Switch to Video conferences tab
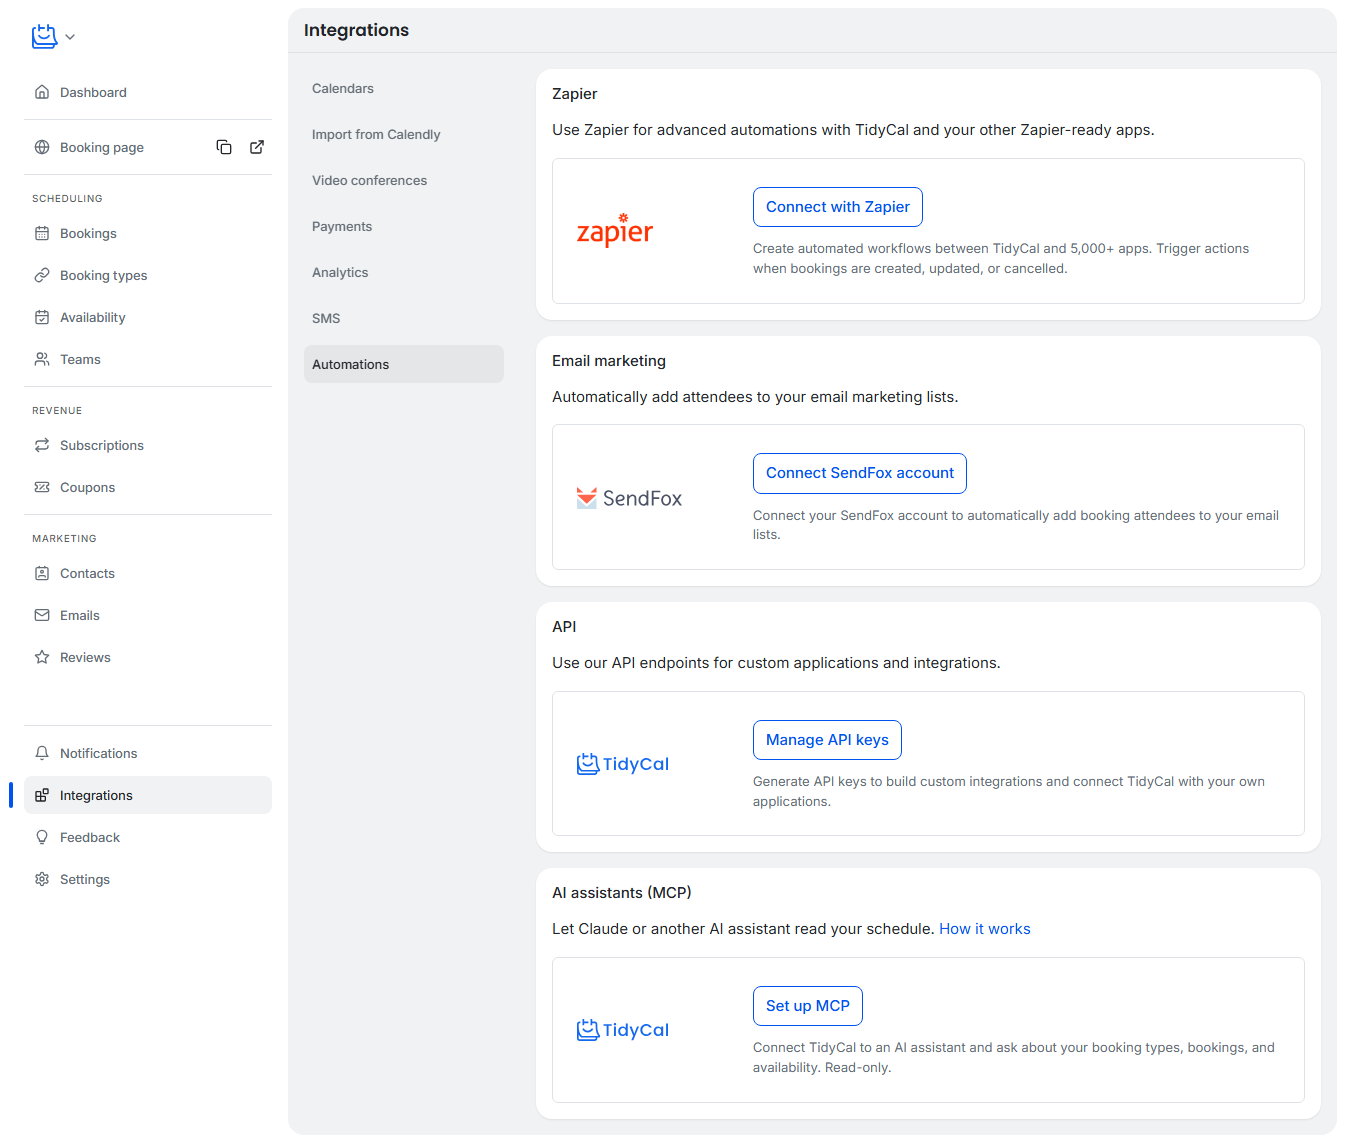 (x=404, y=180)
